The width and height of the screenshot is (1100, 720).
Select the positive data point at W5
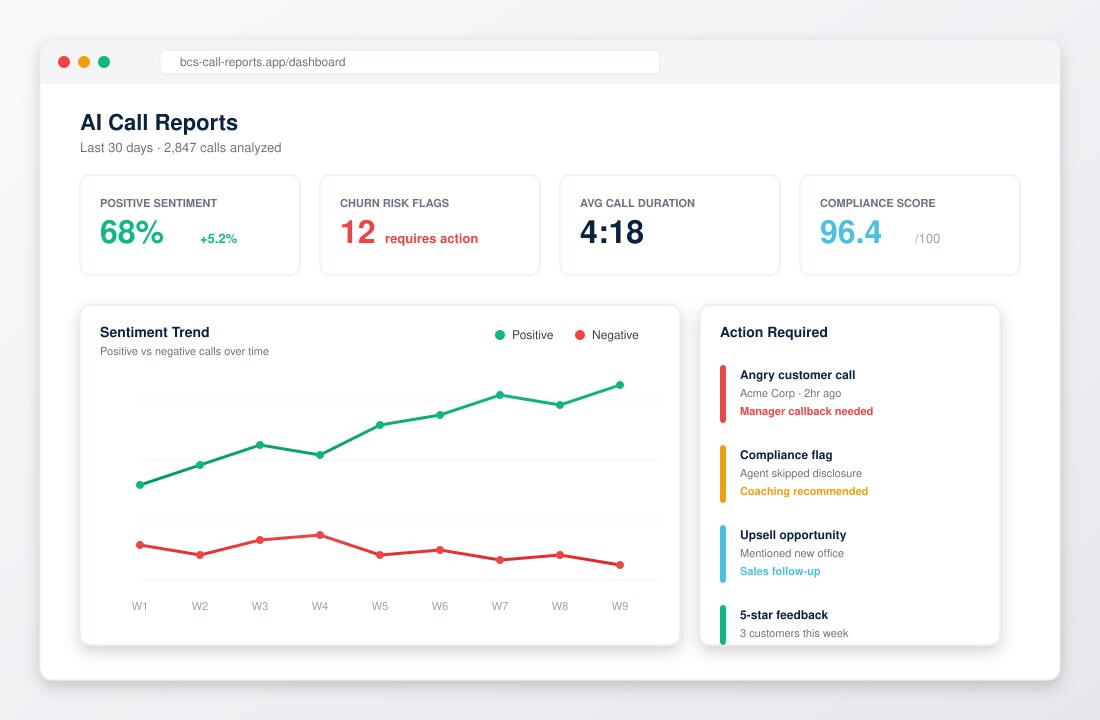point(380,425)
